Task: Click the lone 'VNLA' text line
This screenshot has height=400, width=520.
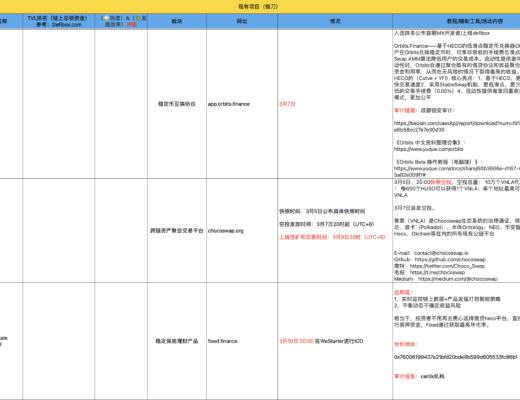Action: 400,195
